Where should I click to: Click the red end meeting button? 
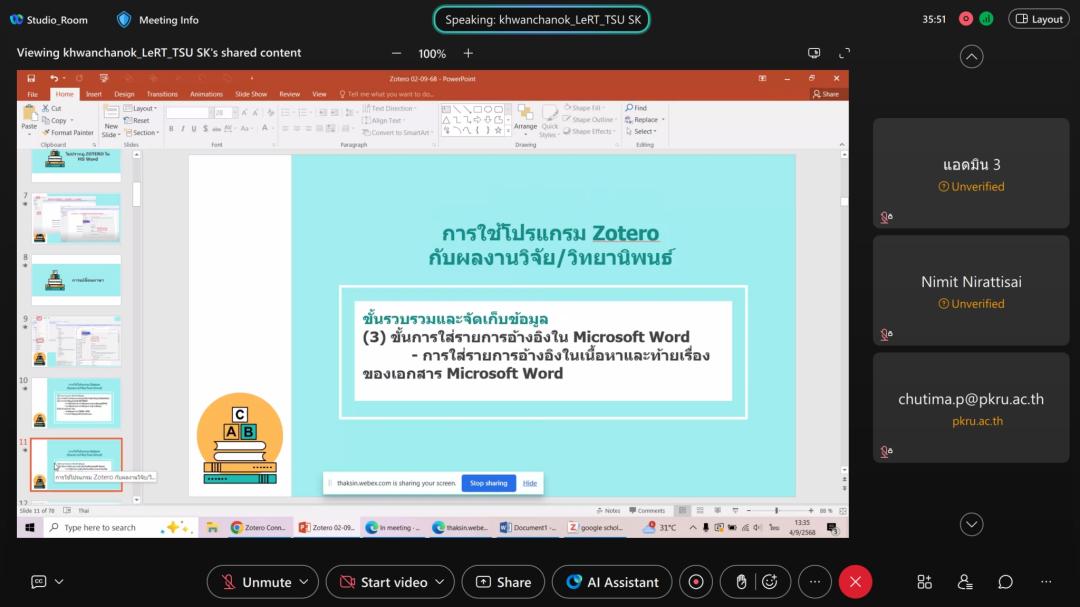[x=855, y=582]
